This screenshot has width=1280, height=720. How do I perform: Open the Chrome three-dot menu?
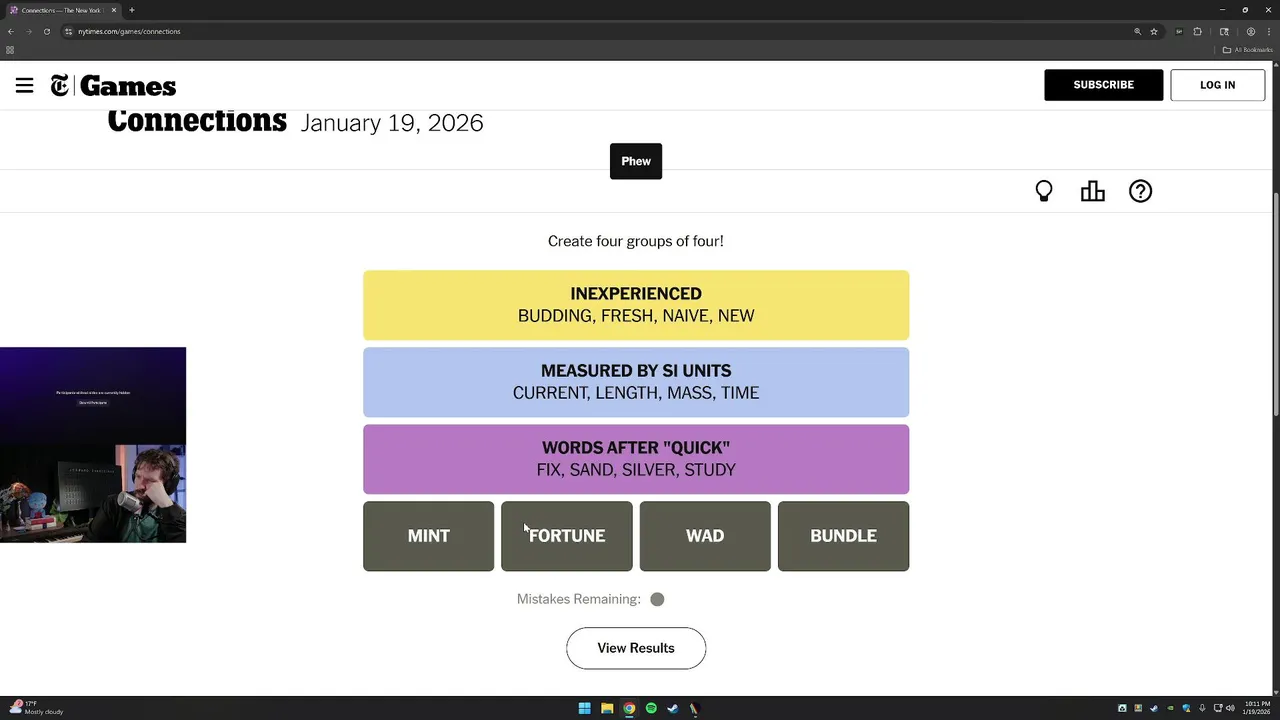[x=1268, y=31]
